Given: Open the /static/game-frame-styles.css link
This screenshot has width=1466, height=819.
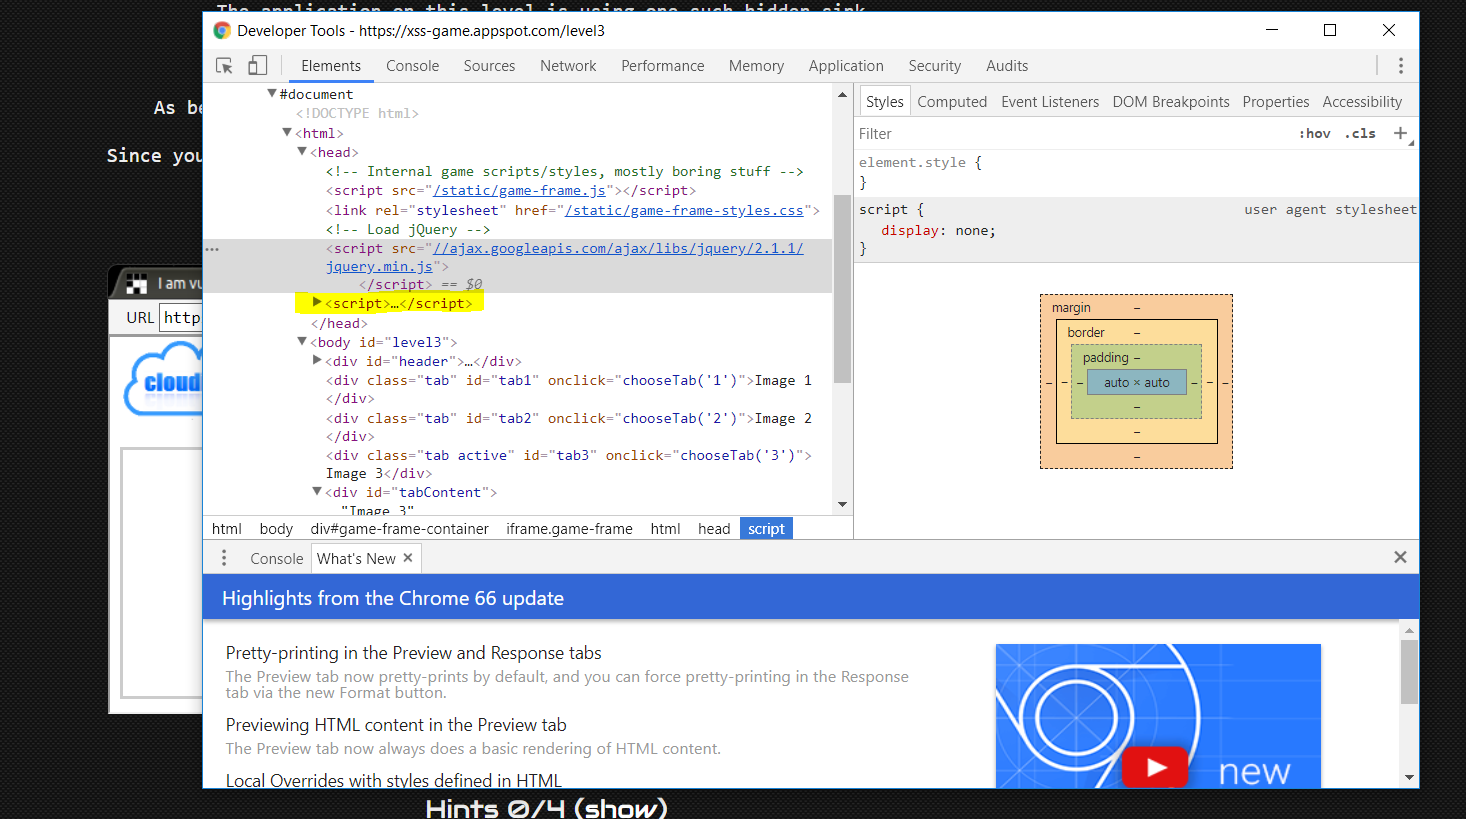Looking at the screenshot, I should coord(684,210).
